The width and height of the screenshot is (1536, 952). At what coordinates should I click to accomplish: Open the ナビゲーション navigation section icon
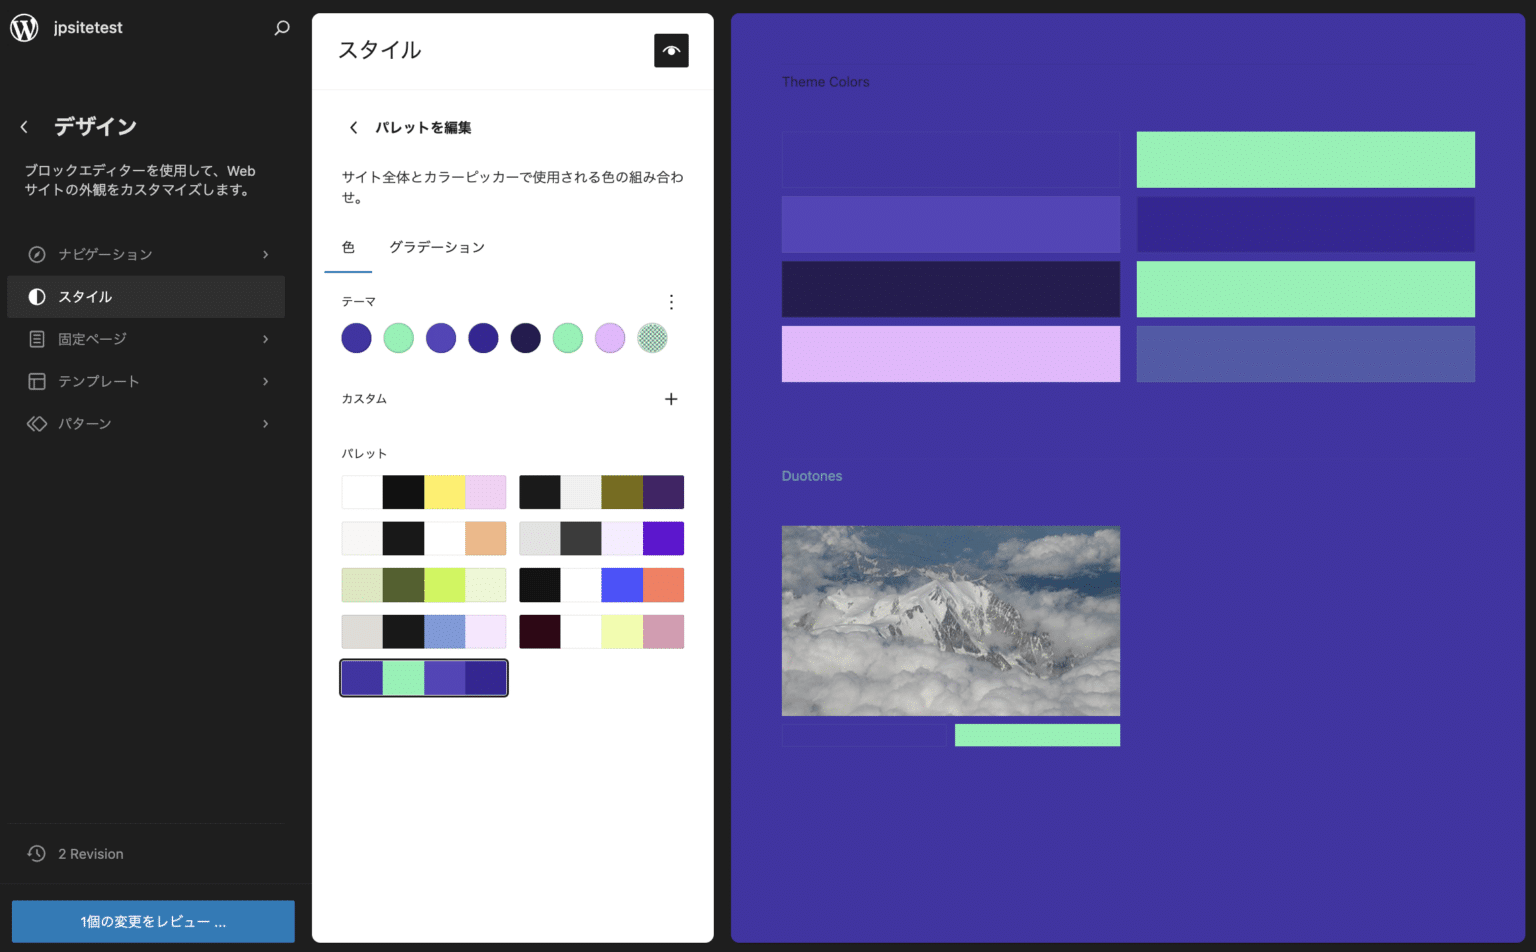(x=37, y=255)
